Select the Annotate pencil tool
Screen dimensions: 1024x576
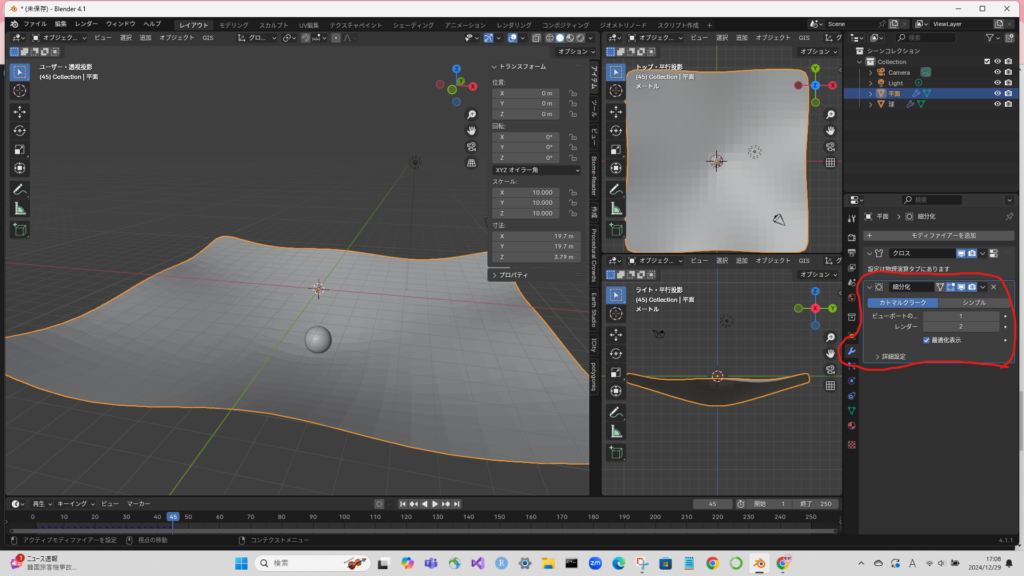[20, 189]
